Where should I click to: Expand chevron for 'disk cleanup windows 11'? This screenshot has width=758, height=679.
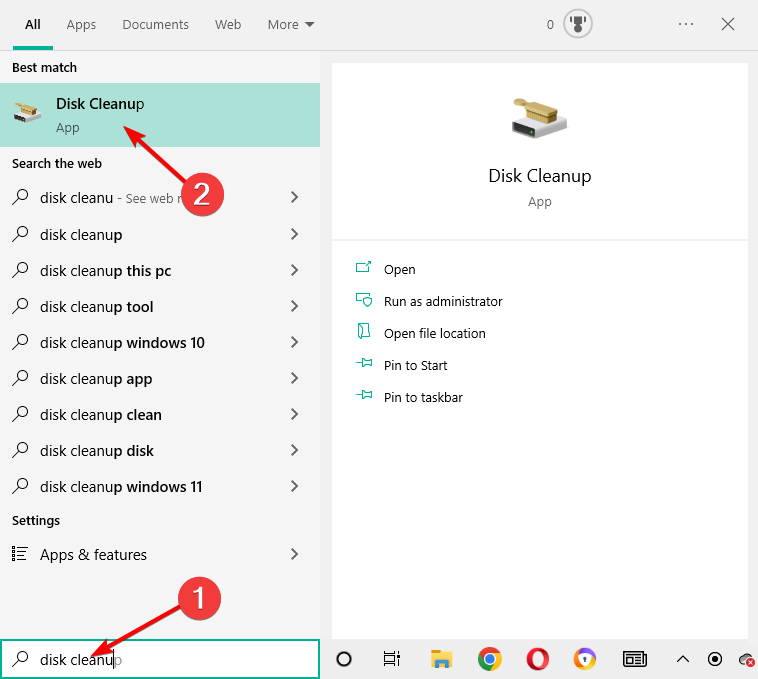click(294, 486)
